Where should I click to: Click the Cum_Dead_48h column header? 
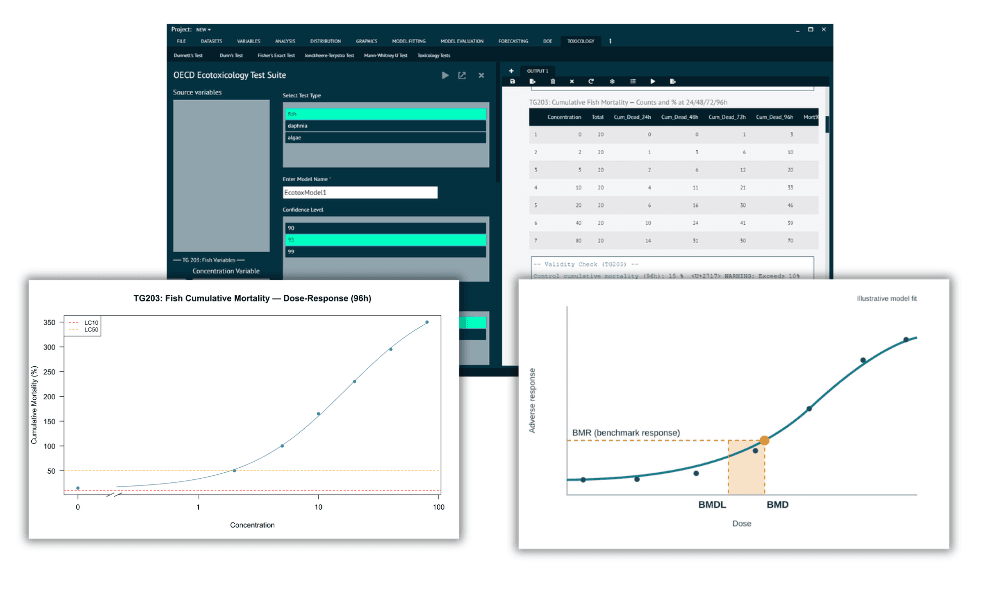tap(679, 117)
